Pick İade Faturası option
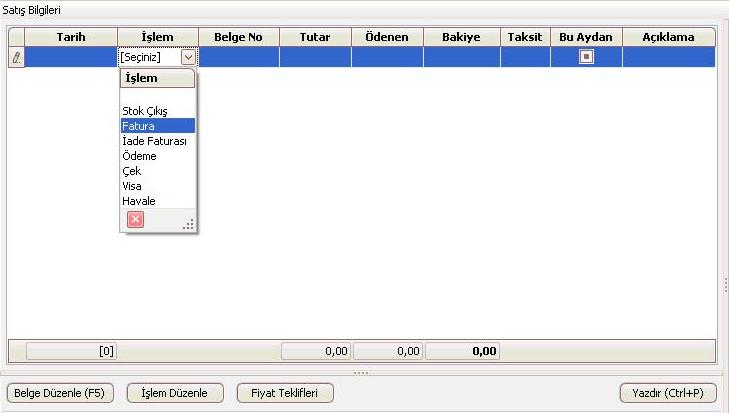This screenshot has width=729, height=413. pos(158,141)
